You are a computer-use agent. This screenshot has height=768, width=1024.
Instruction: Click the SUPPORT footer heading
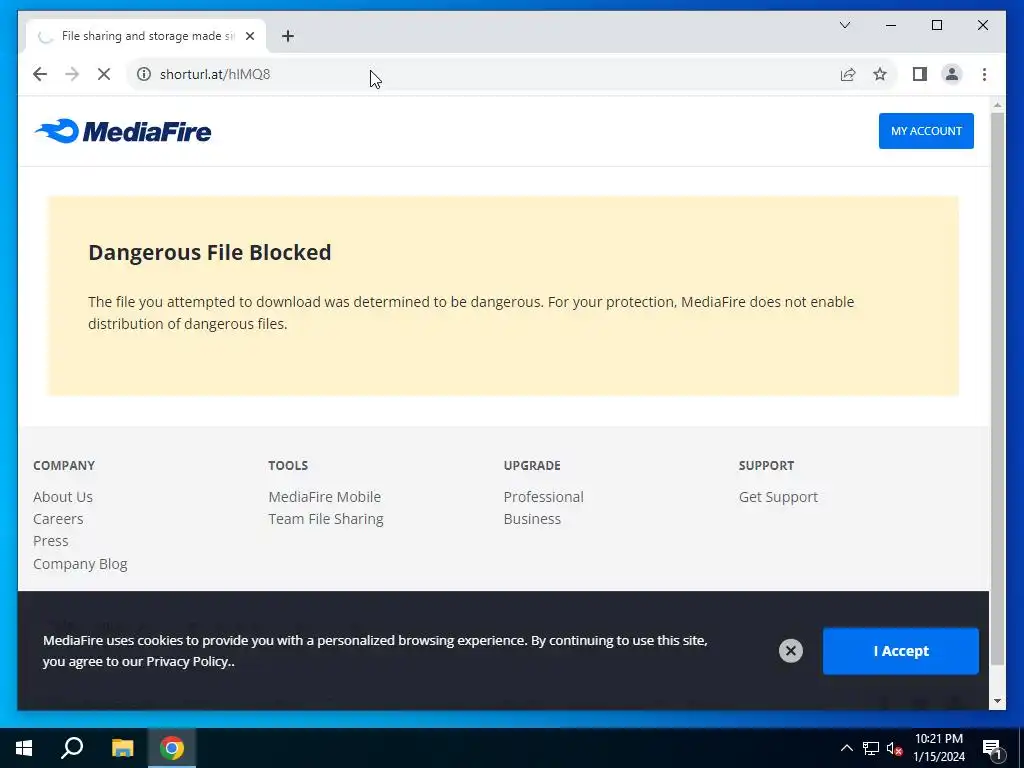pyautogui.click(x=766, y=466)
